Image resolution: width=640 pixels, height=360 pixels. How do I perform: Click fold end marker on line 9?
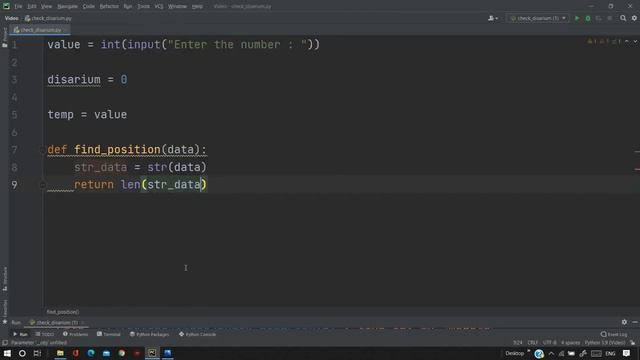[42, 185]
